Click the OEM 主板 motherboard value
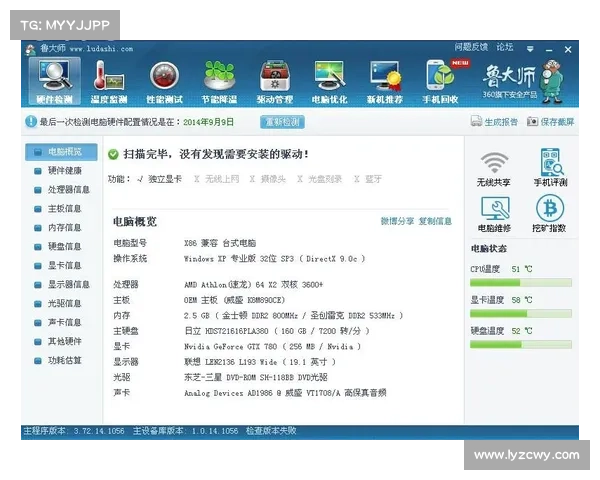The height and width of the screenshot is (480, 600). pos(235,300)
